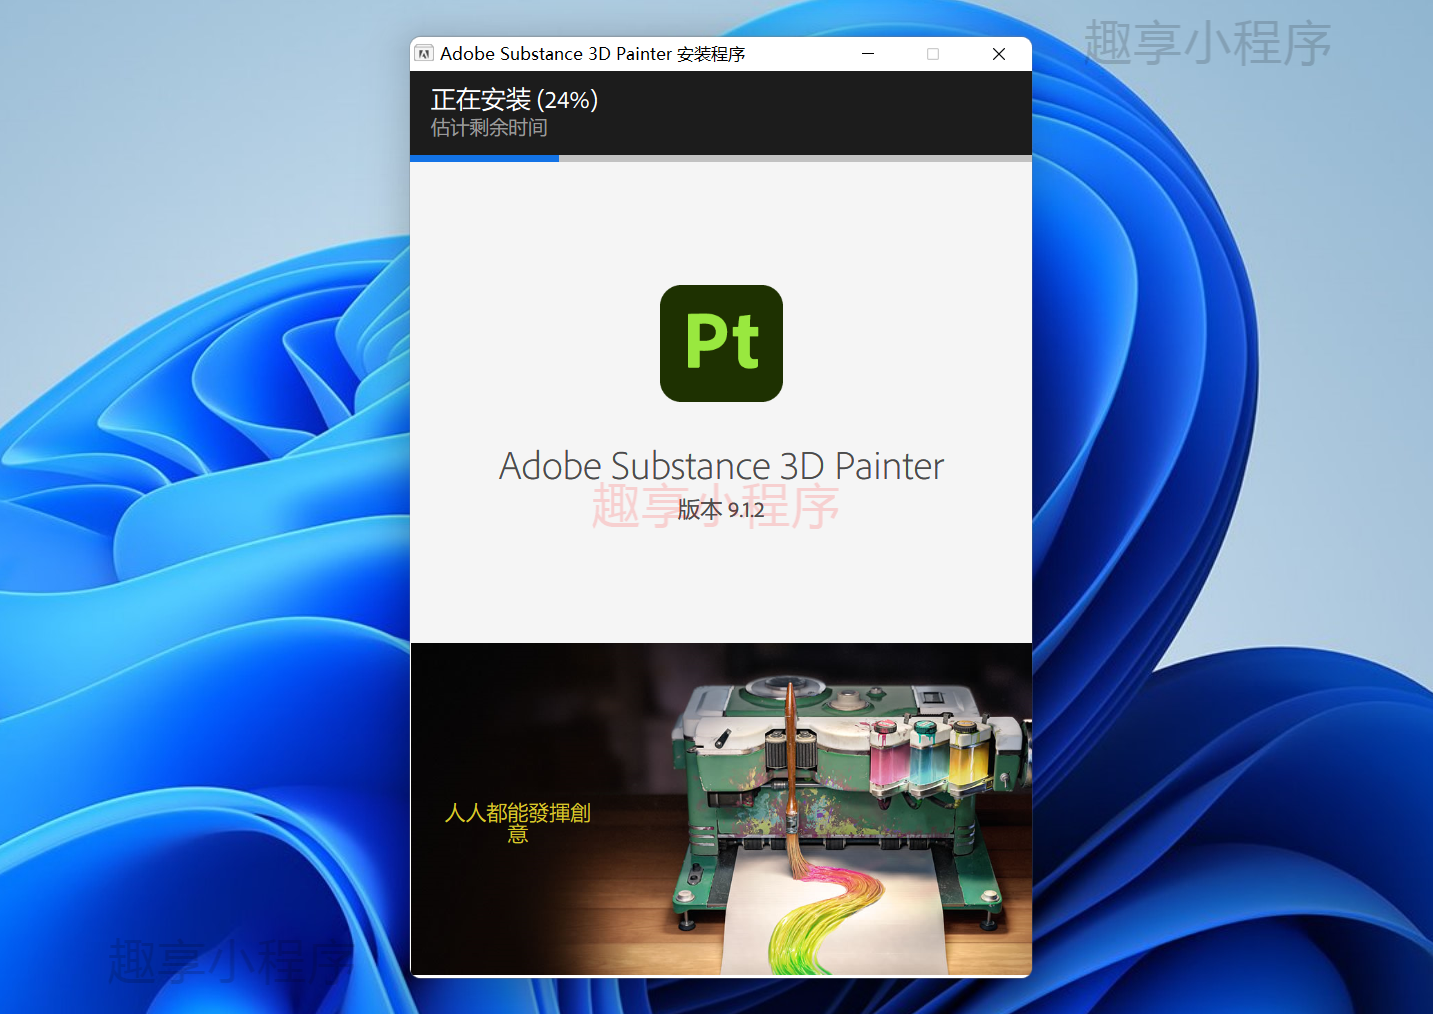Screen dimensions: 1433x1014
Task: Click the 'Adobe Substance 3D Painter' product name
Action: (721, 466)
